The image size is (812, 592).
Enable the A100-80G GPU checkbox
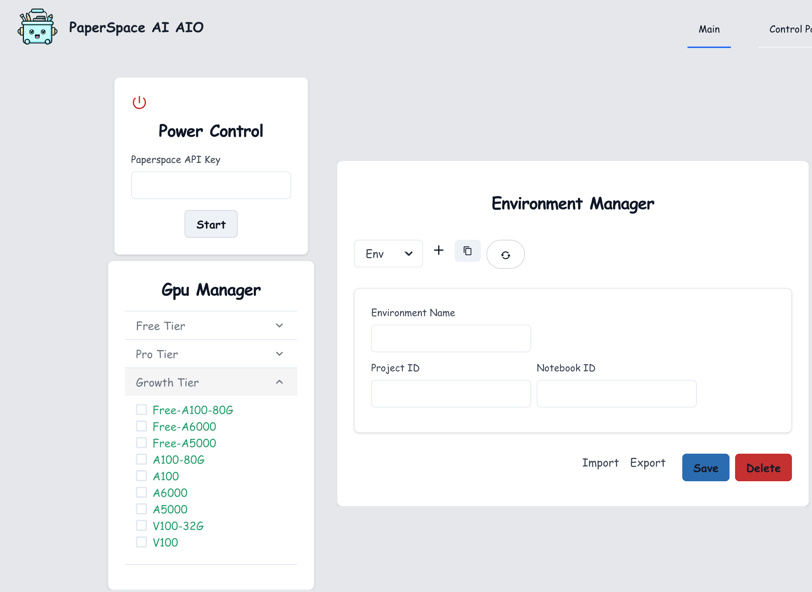[x=141, y=459]
